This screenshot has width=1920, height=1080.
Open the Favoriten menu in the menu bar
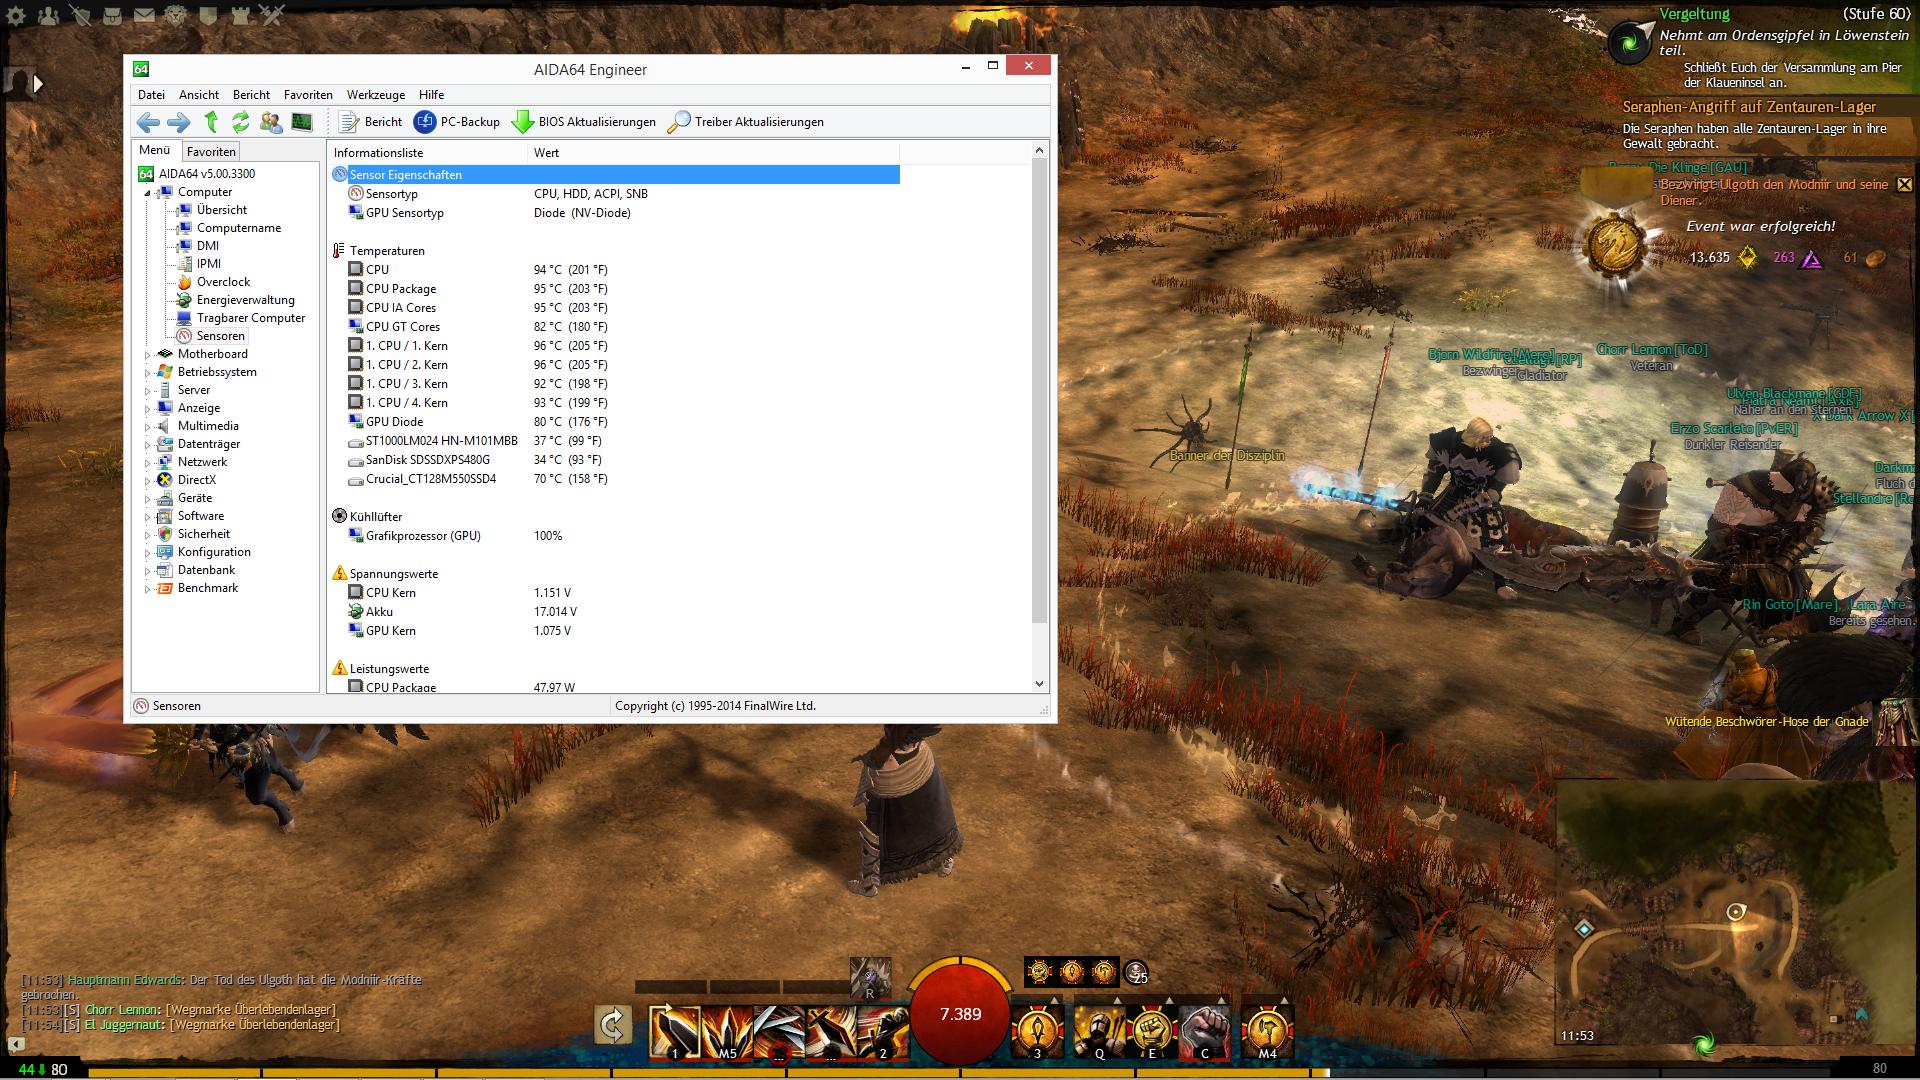point(308,95)
